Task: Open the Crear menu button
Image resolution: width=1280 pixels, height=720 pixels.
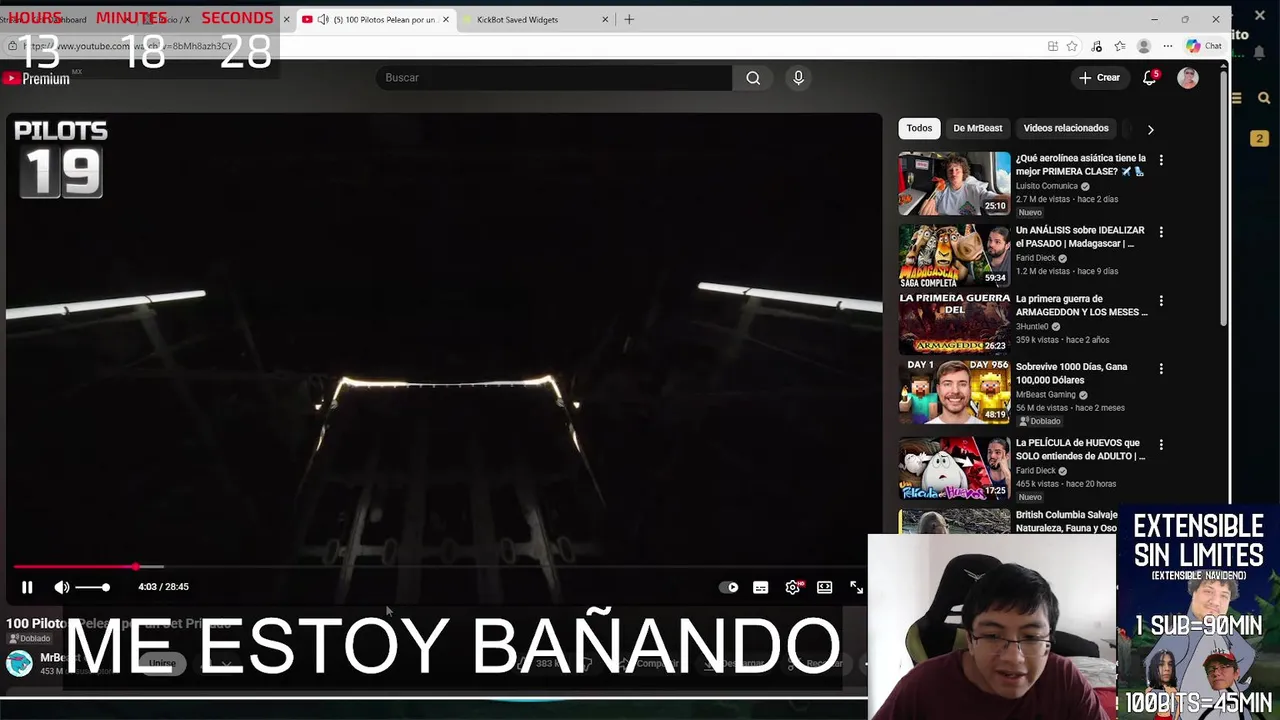Action: point(1100,78)
